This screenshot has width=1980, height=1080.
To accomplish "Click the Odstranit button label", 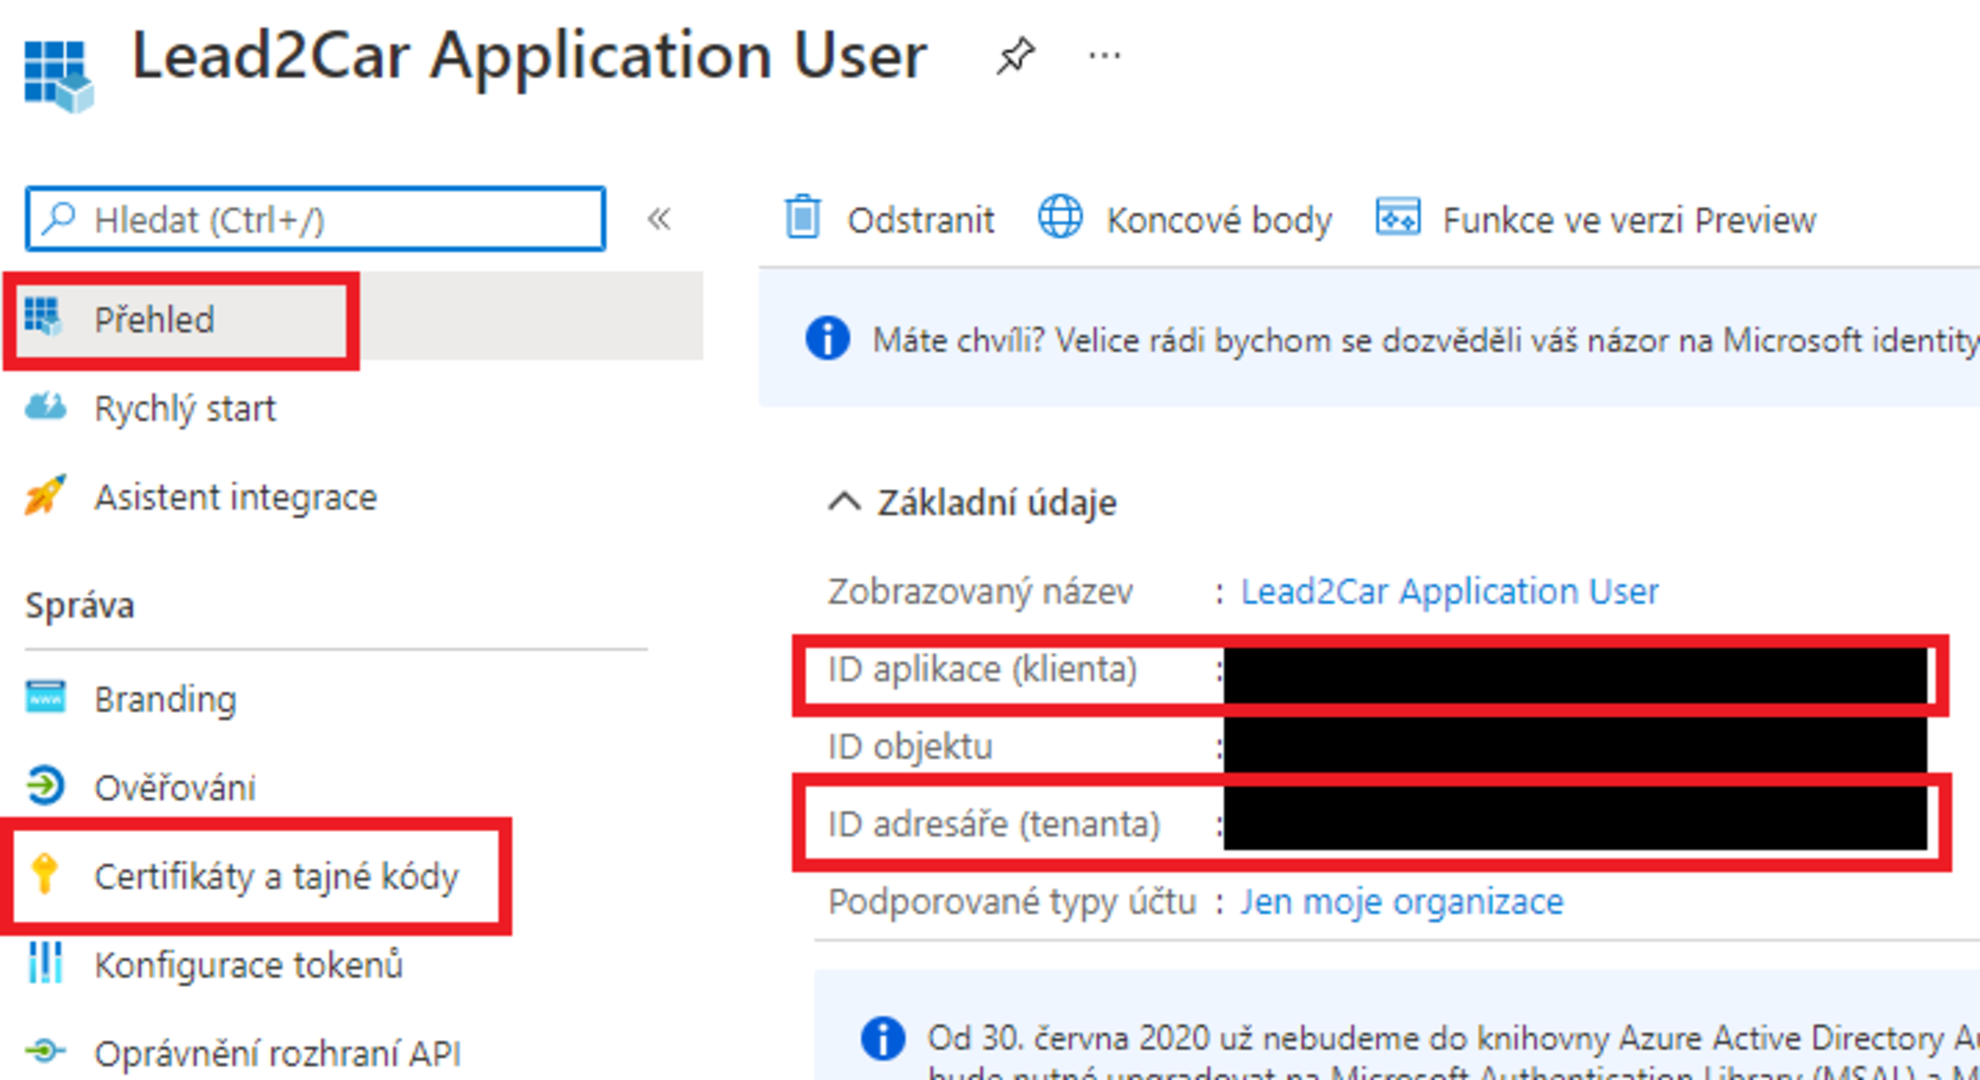I will pos(920,220).
